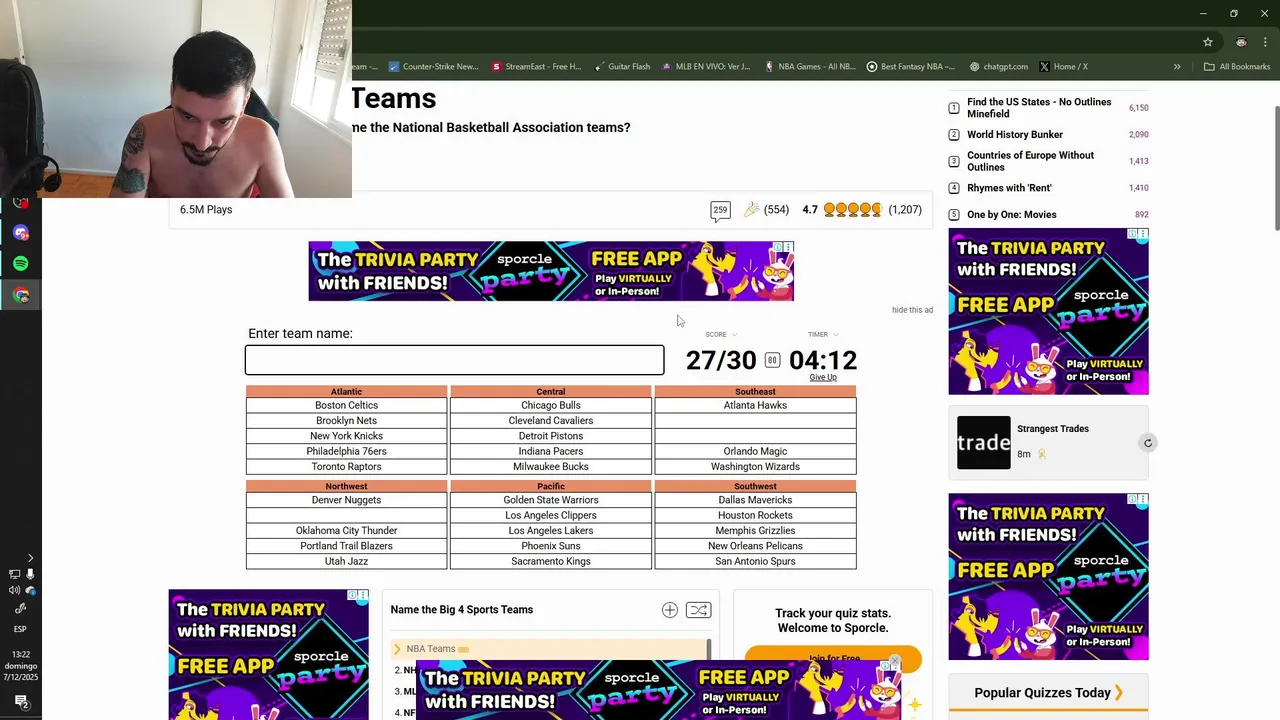Click the Milwaukee Bucks cell
Viewport: 1280px width, 720px height.
click(x=551, y=467)
